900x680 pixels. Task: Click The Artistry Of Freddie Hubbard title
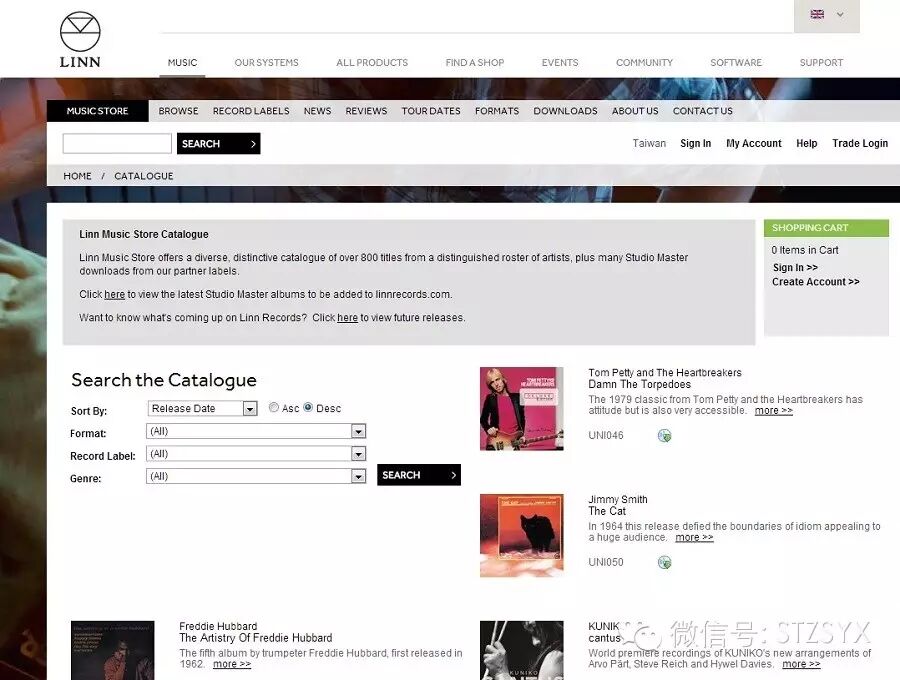[x=255, y=638]
